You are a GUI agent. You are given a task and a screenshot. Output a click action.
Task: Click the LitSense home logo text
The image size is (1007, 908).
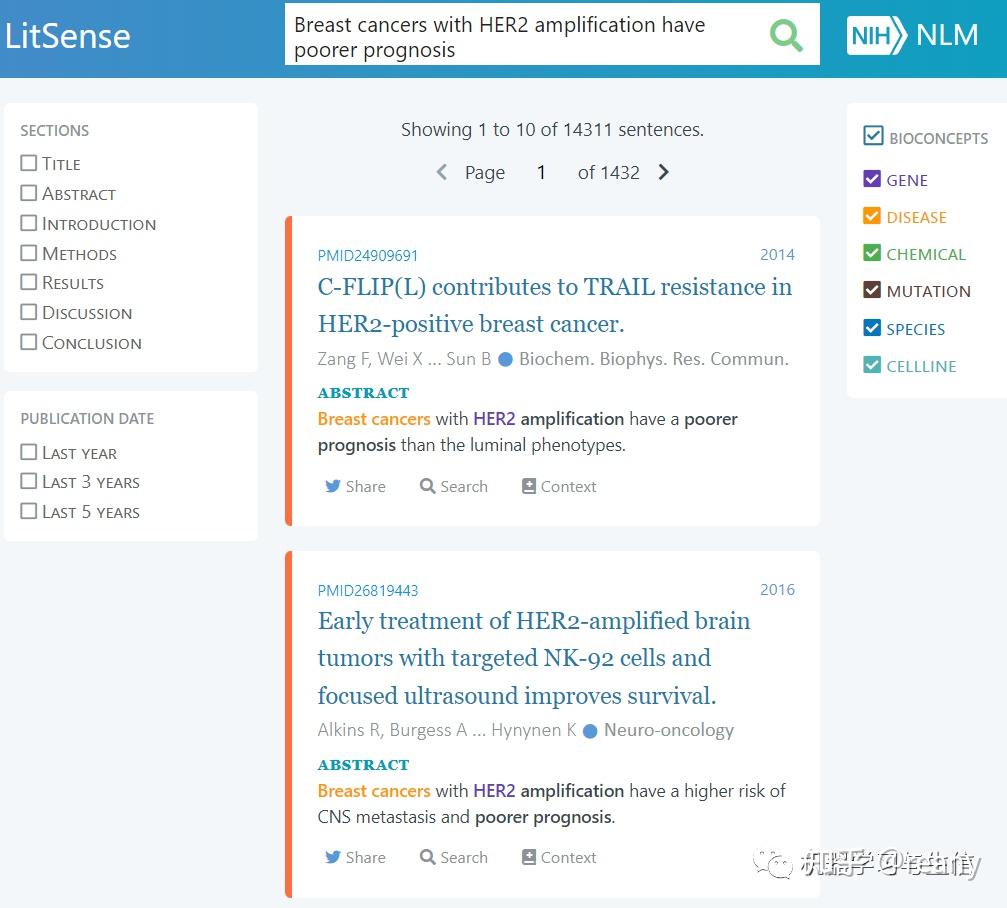click(x=68, y=36)
